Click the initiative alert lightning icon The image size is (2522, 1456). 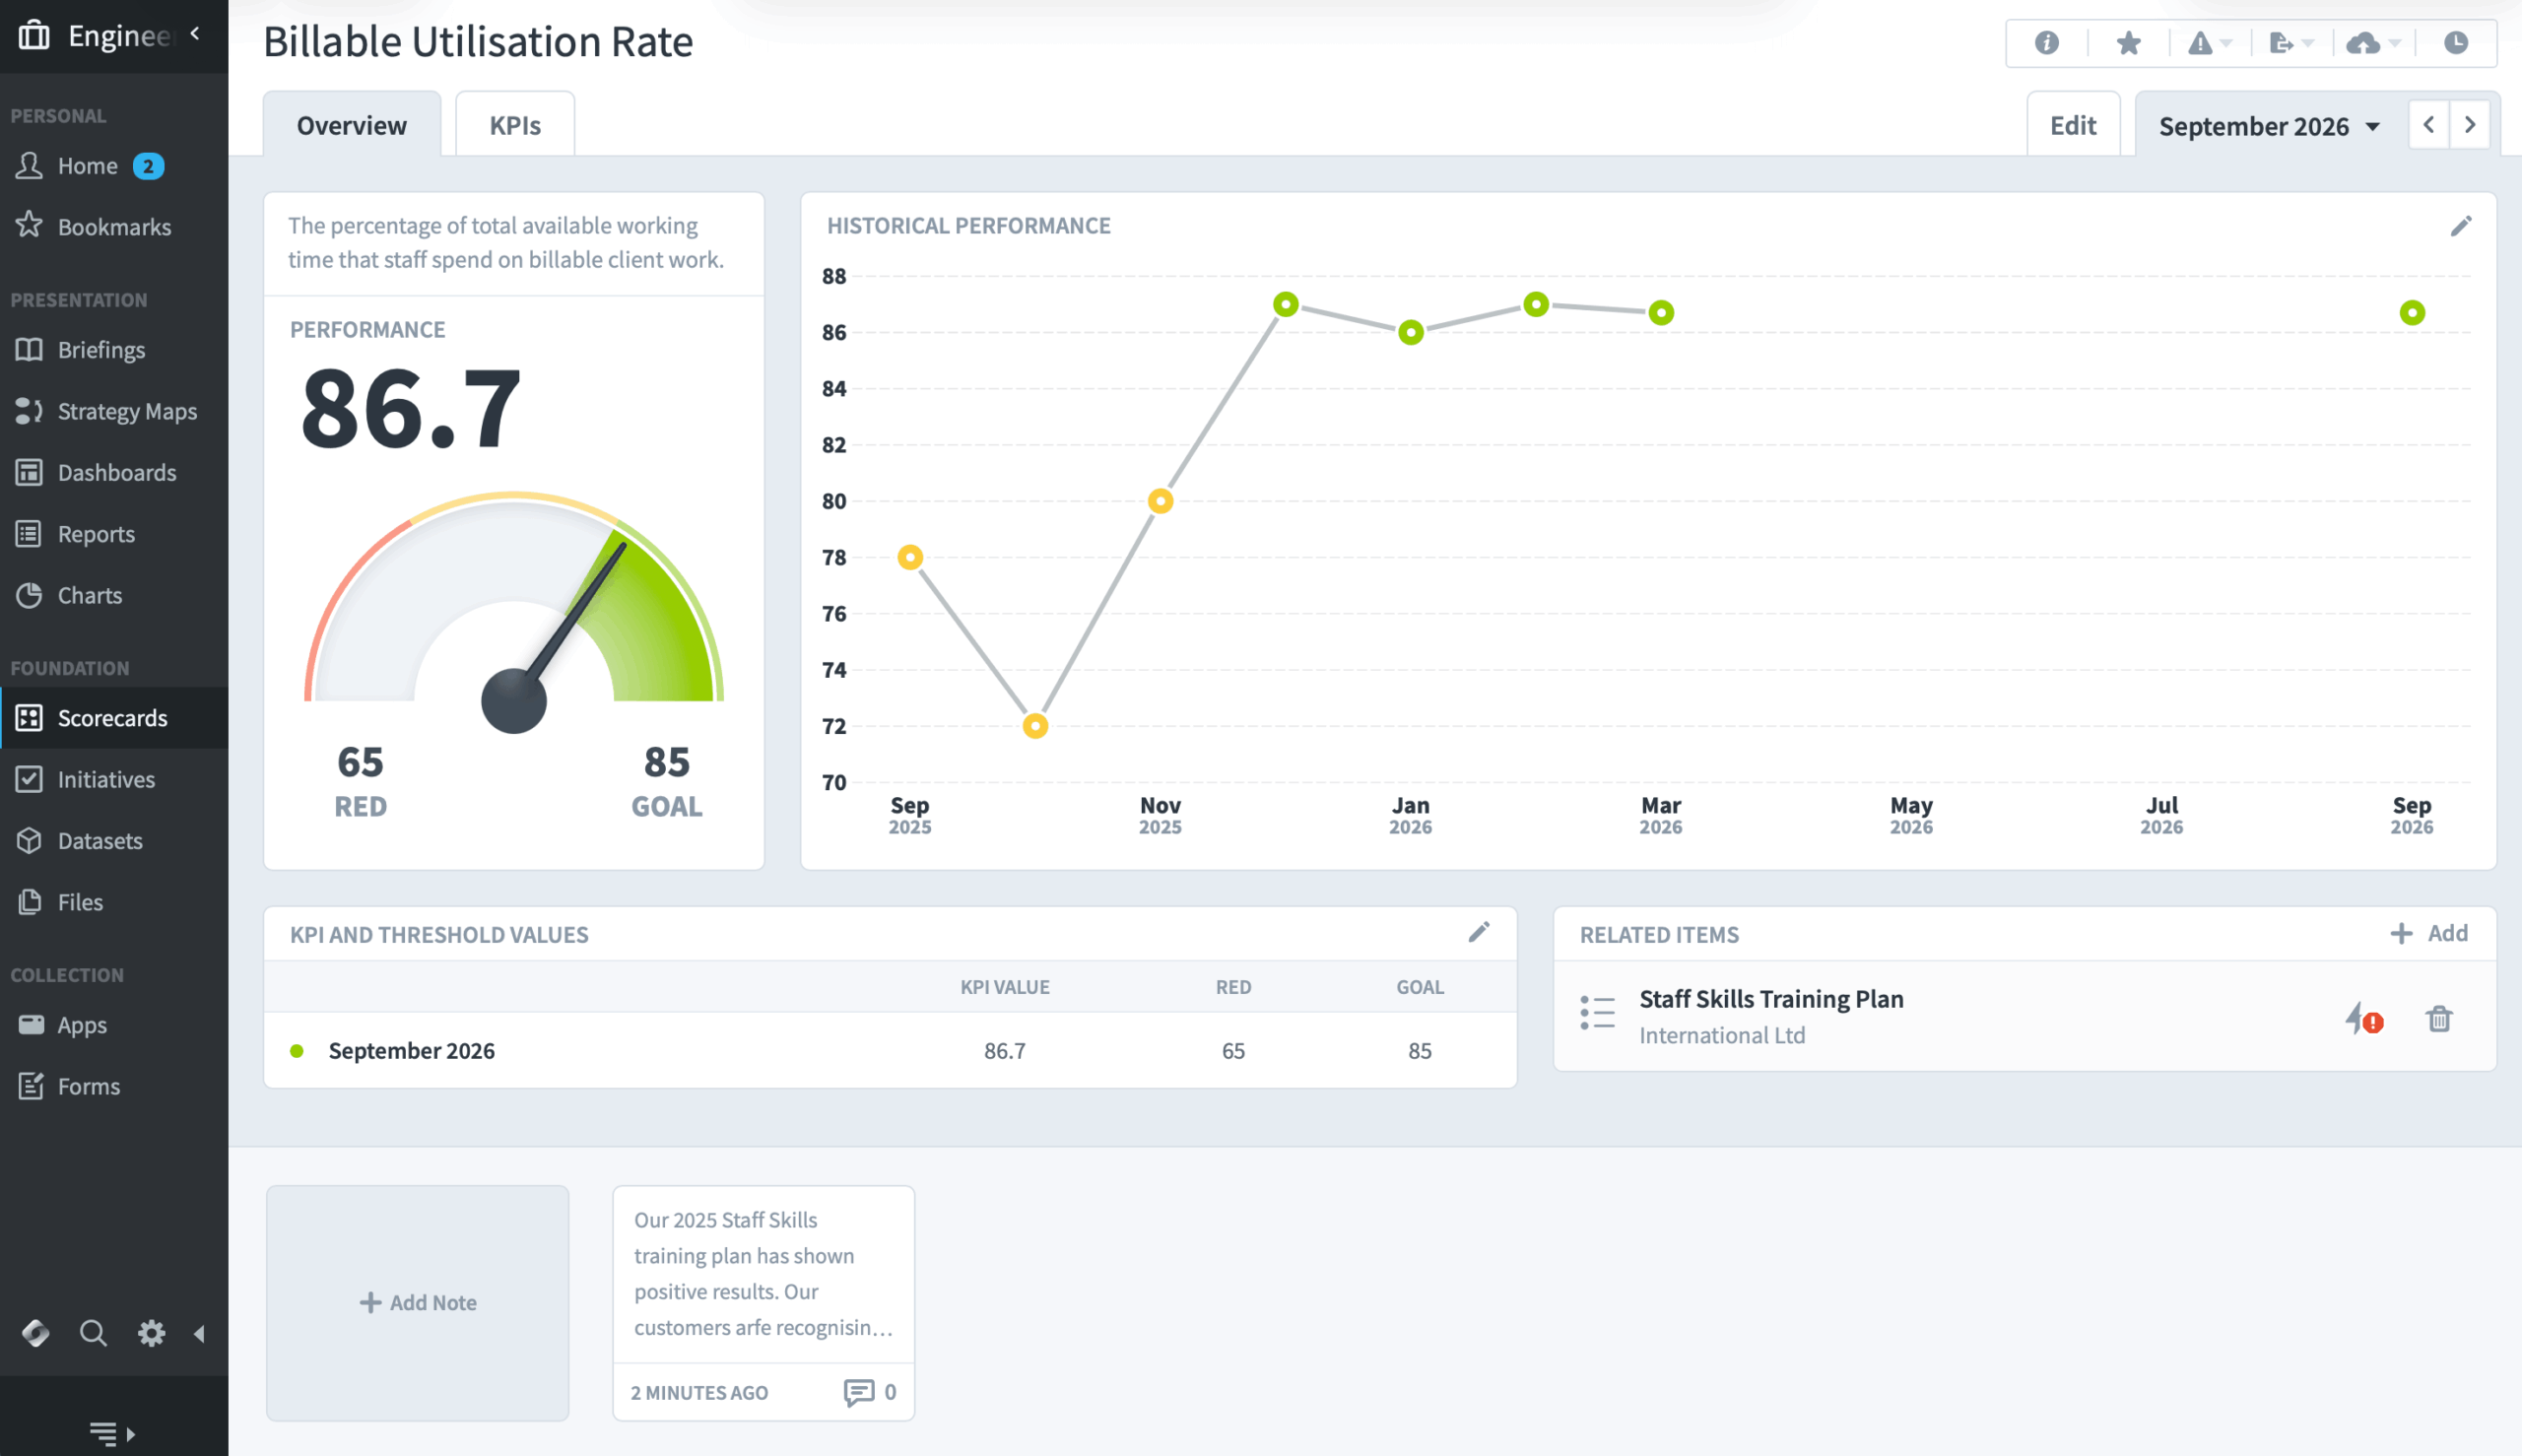point(2363,1018)
